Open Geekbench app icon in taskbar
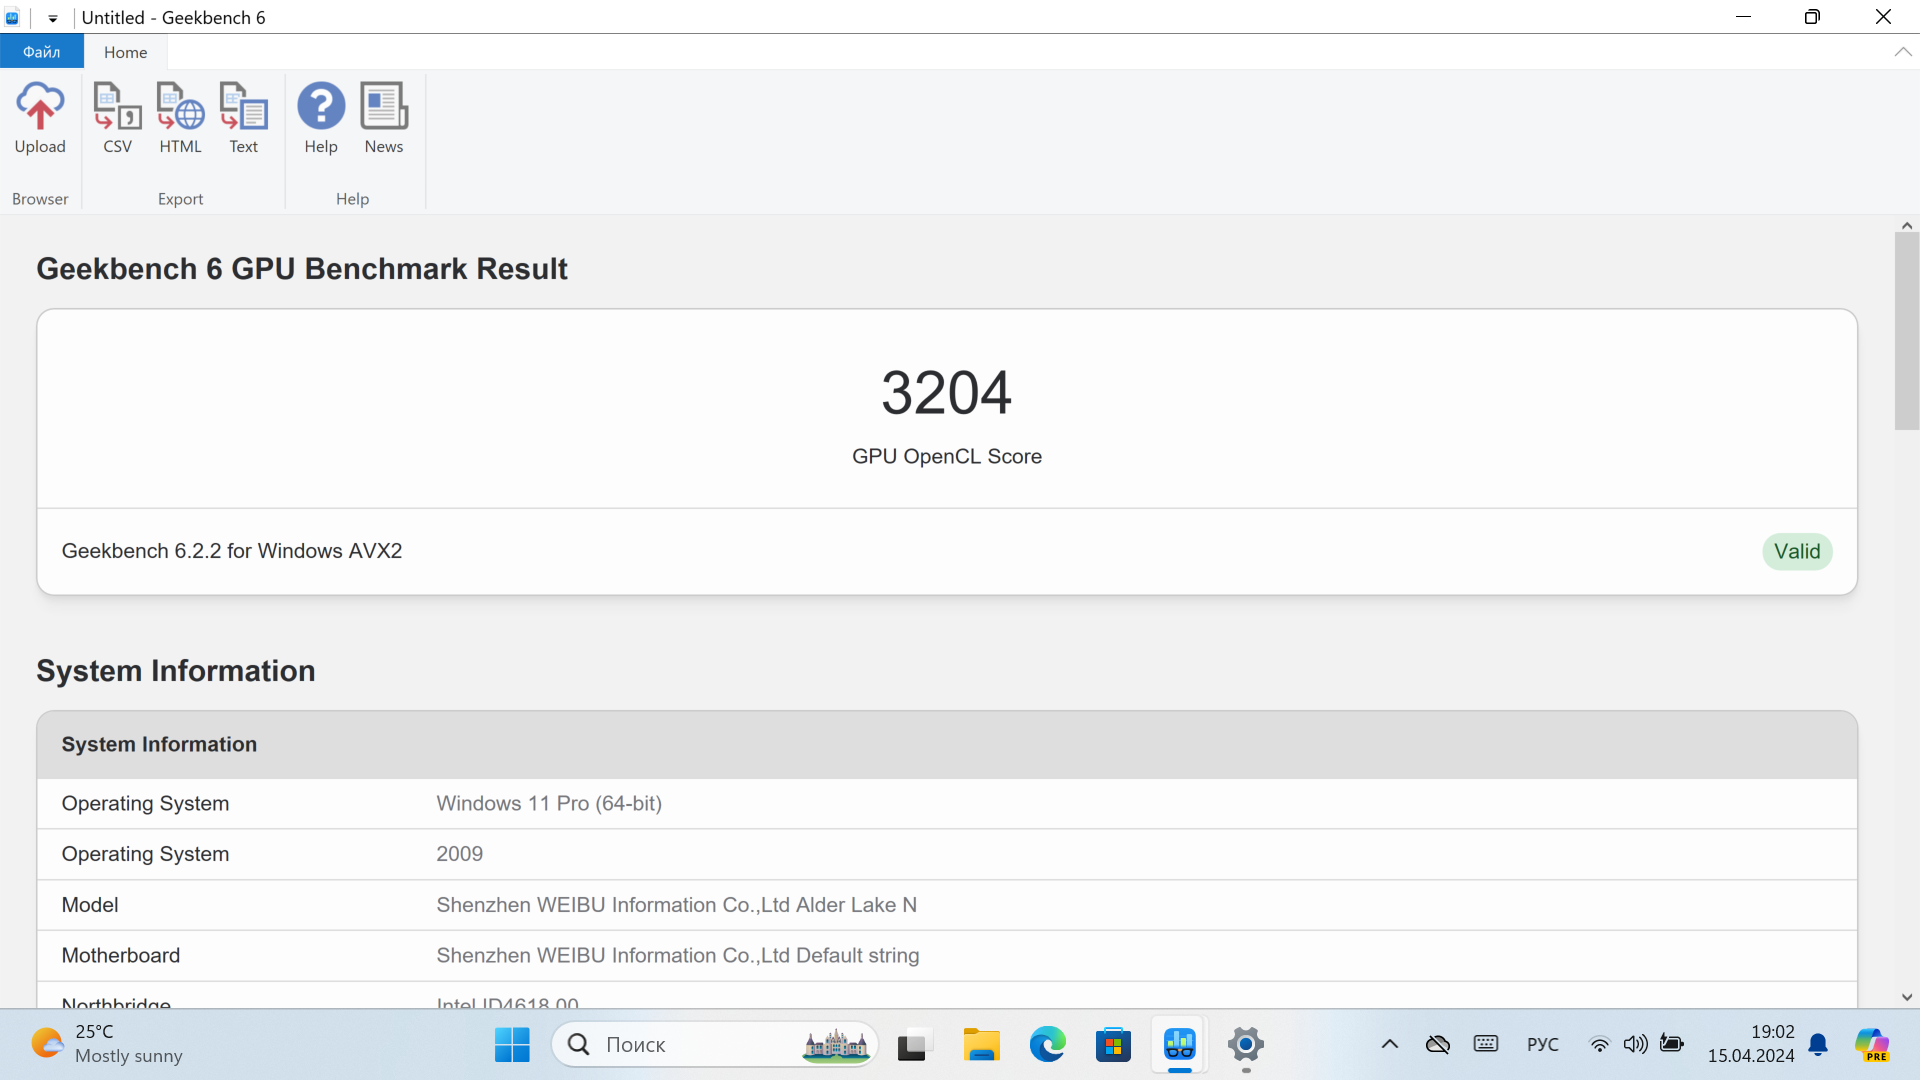The height and width of the screenshot is (1080, 1920). click(1180, 1045)
